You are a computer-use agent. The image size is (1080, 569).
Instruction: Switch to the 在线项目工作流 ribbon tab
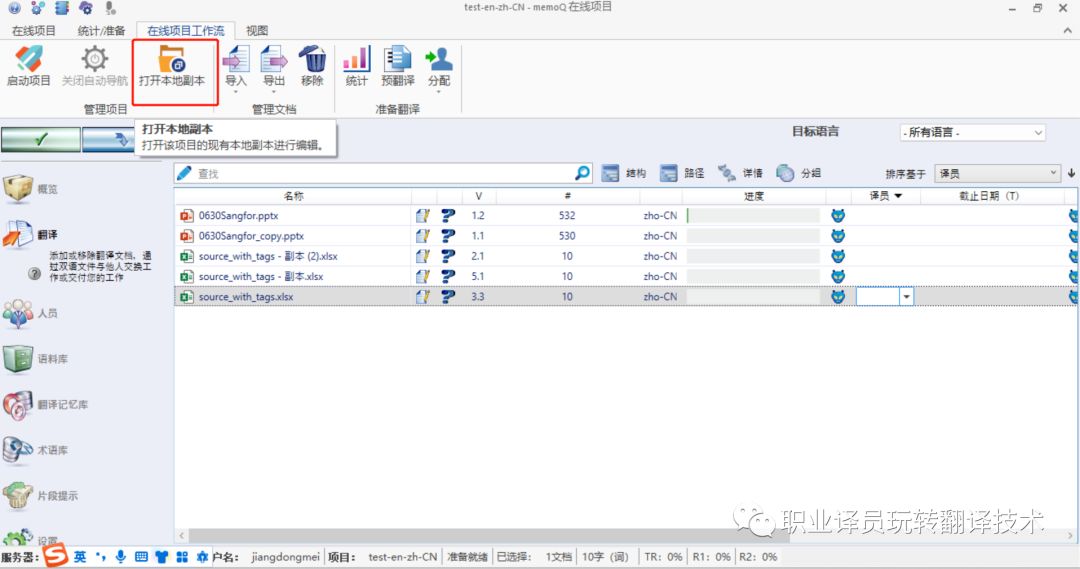point(185,30)
